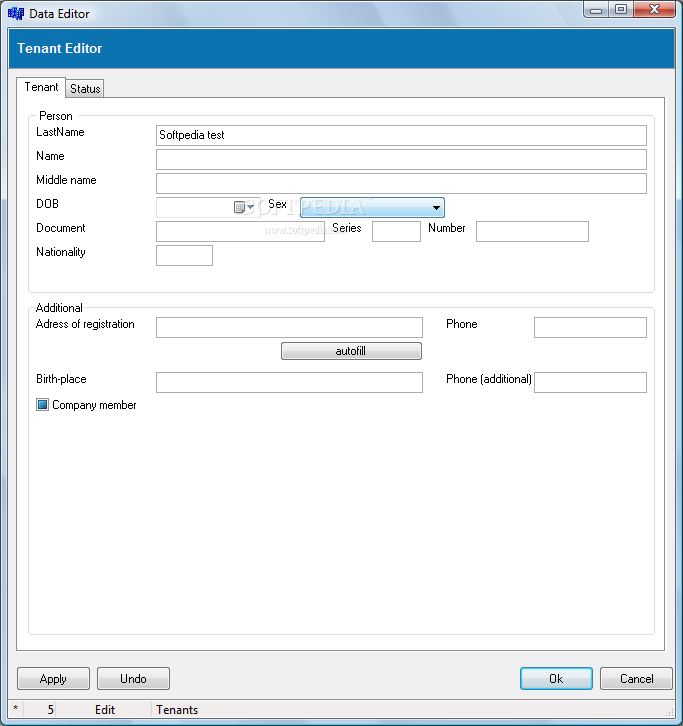Click the Document input field

tap(240, 231)
